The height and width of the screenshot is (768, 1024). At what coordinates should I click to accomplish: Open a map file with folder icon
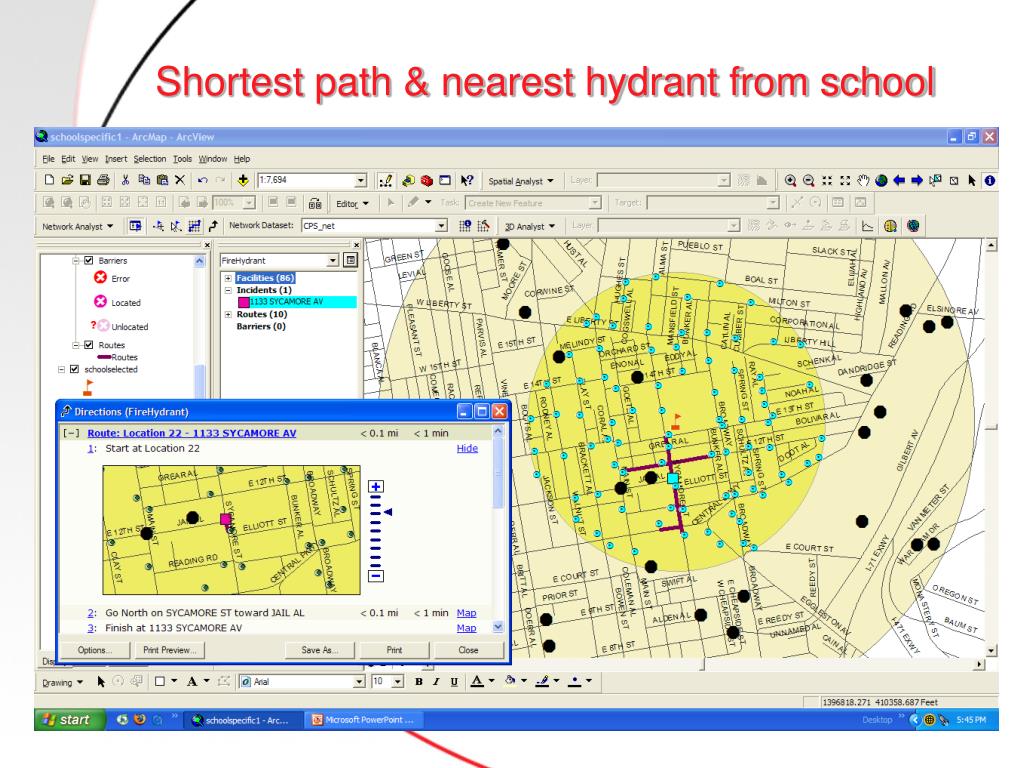tap(67, 180)
